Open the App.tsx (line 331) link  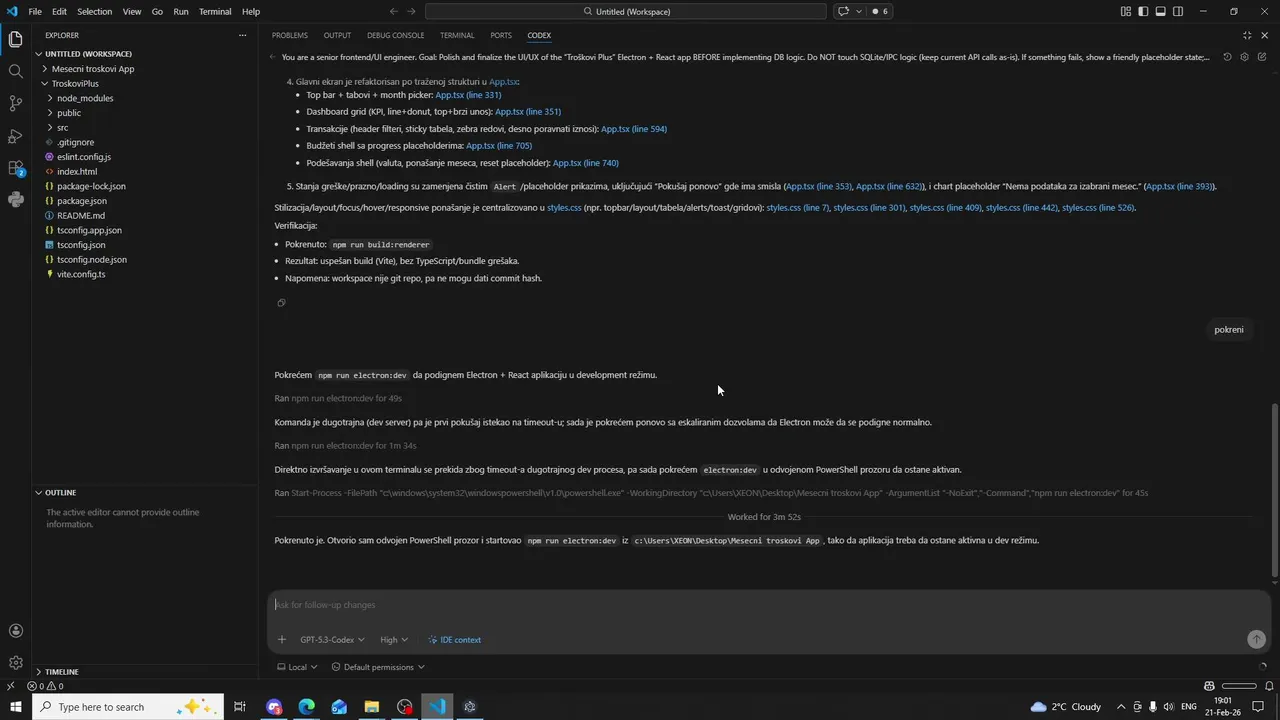(468, 95)
